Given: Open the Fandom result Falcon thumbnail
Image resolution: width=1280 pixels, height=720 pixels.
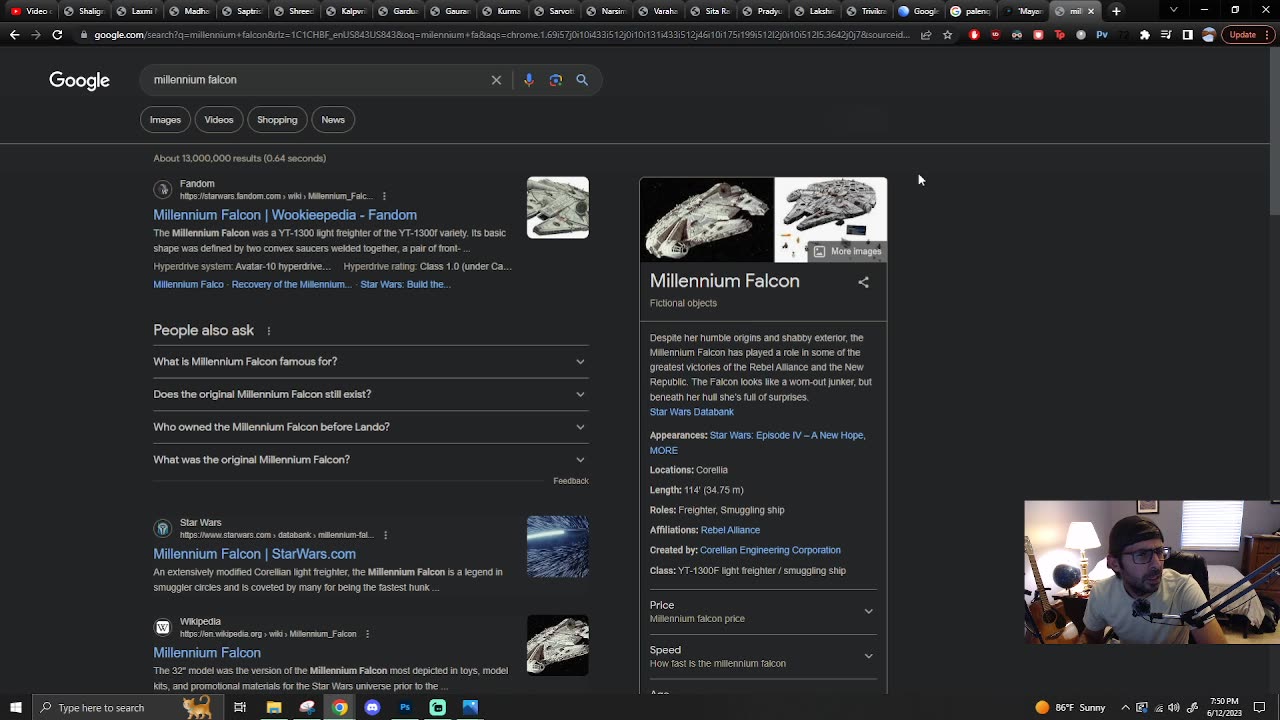Looking at the screenshot, I should coord(558,208).
